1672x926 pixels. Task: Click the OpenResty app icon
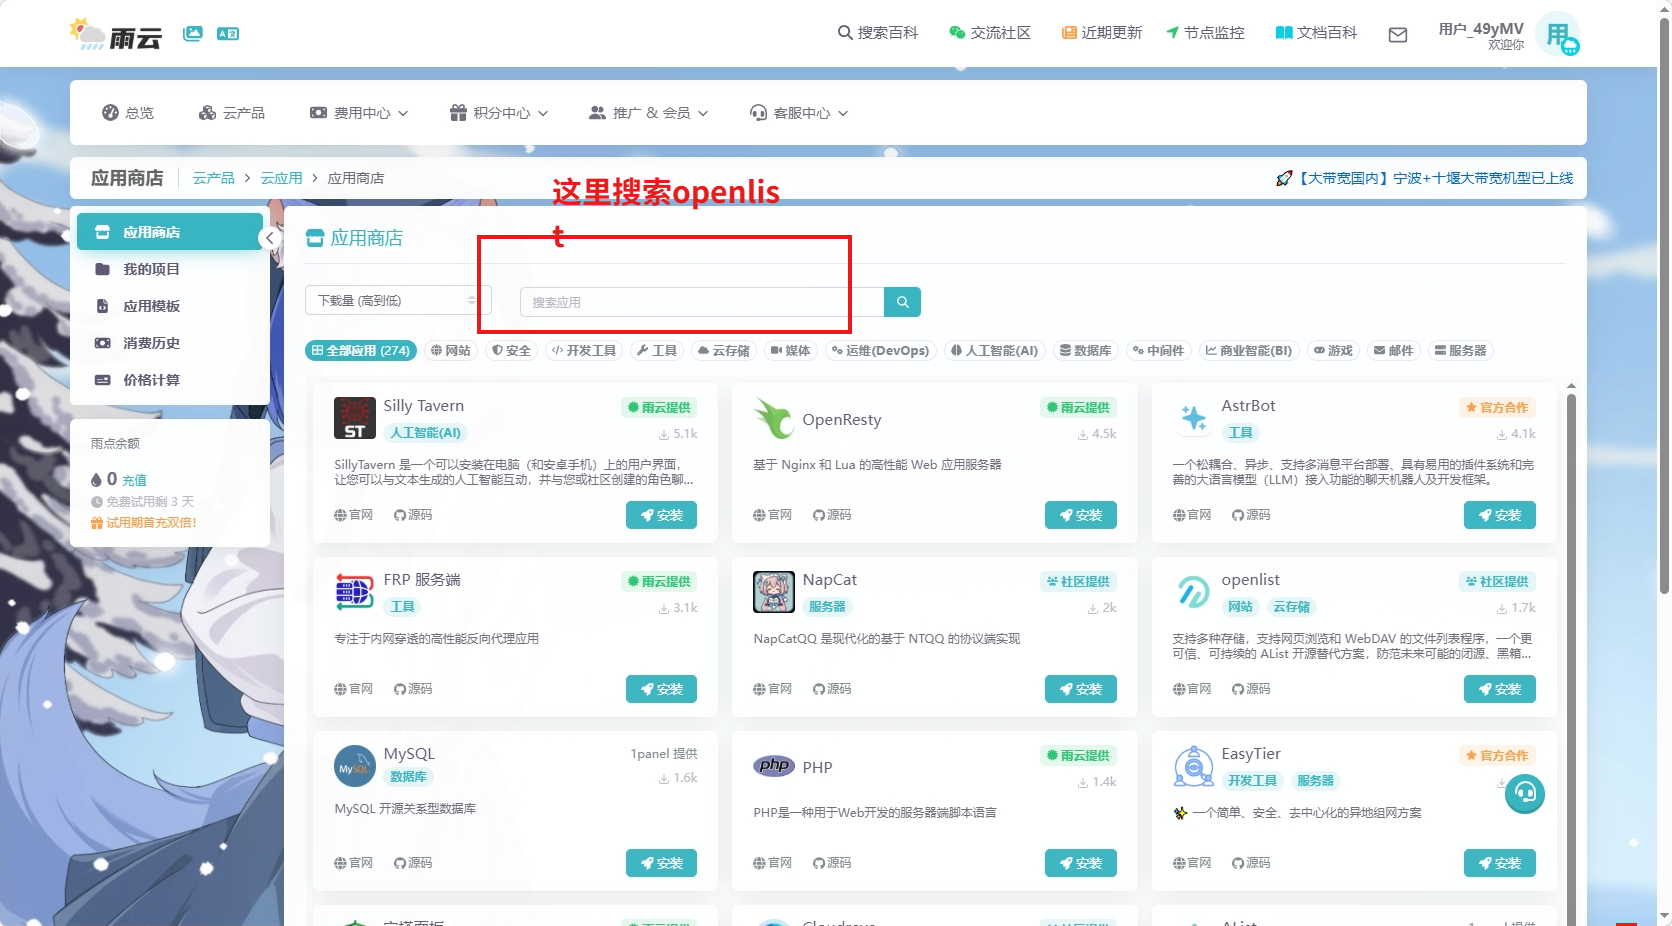(x=774, y=418)
